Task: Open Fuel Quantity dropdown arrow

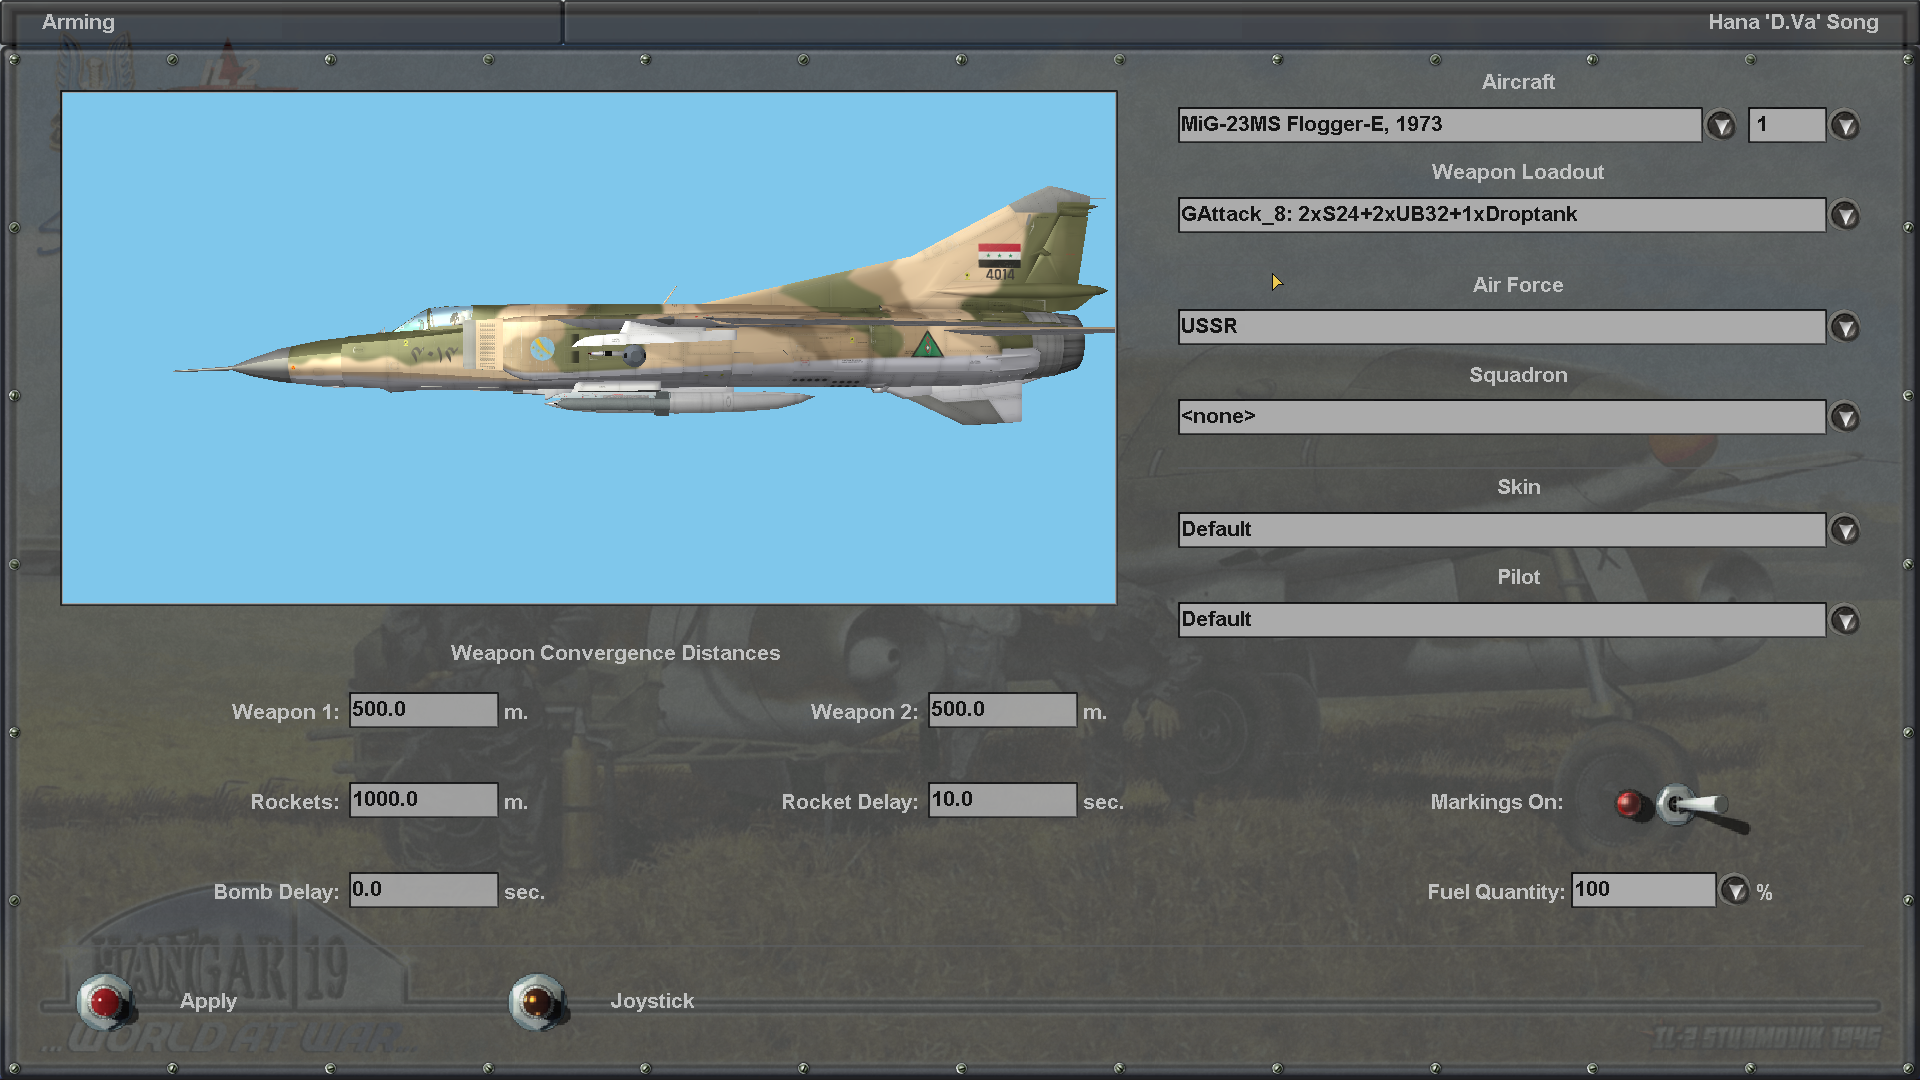Action: [x=1735, y=890]
